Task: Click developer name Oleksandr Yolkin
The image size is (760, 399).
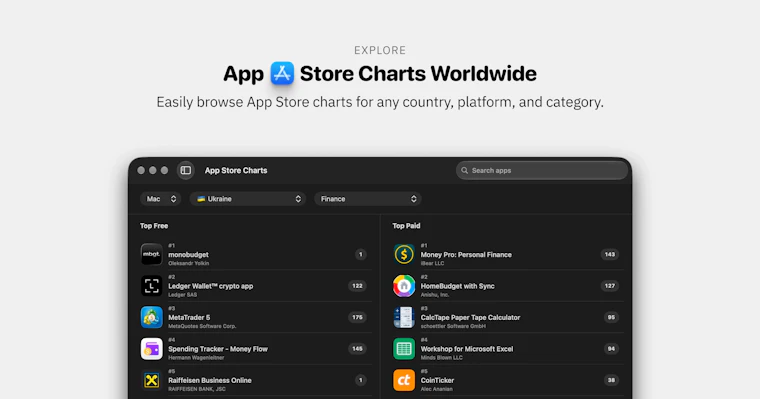Action: 189,263
